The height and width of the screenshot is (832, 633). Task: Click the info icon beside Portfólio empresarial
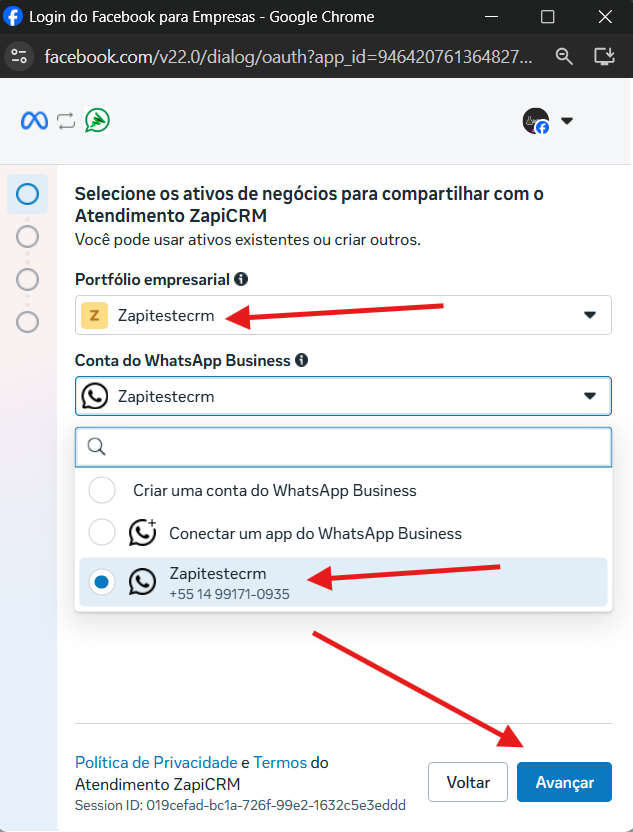point(241,279)
